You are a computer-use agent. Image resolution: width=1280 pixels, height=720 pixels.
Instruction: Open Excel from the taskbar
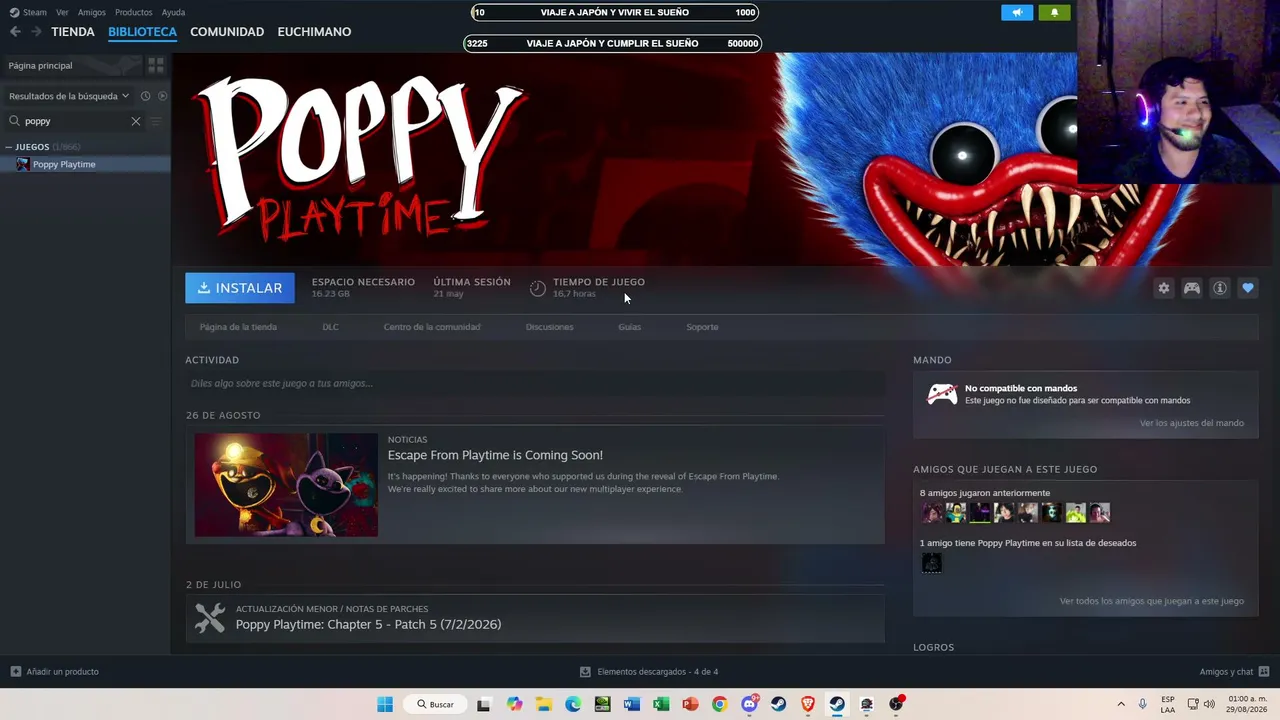coord(661,704)
